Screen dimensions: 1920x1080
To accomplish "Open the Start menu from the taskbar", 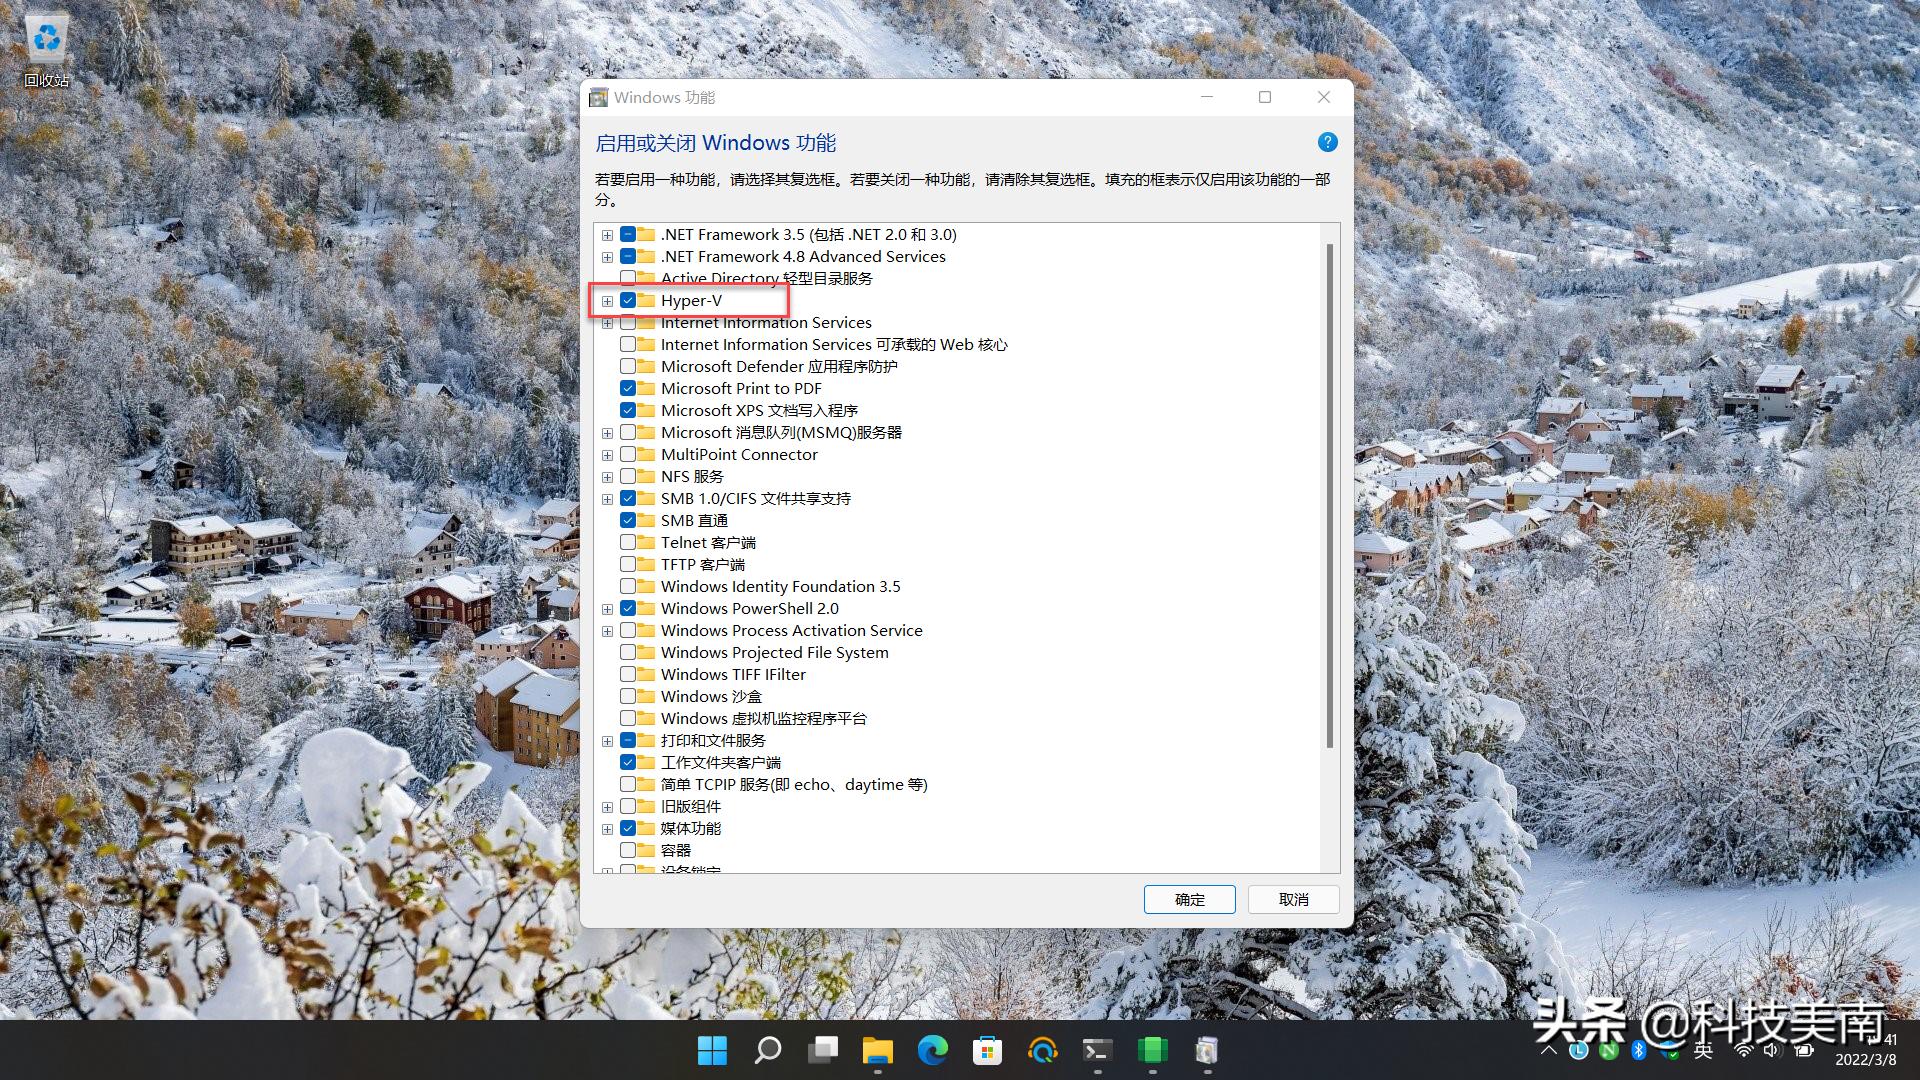I will 712,1051.
